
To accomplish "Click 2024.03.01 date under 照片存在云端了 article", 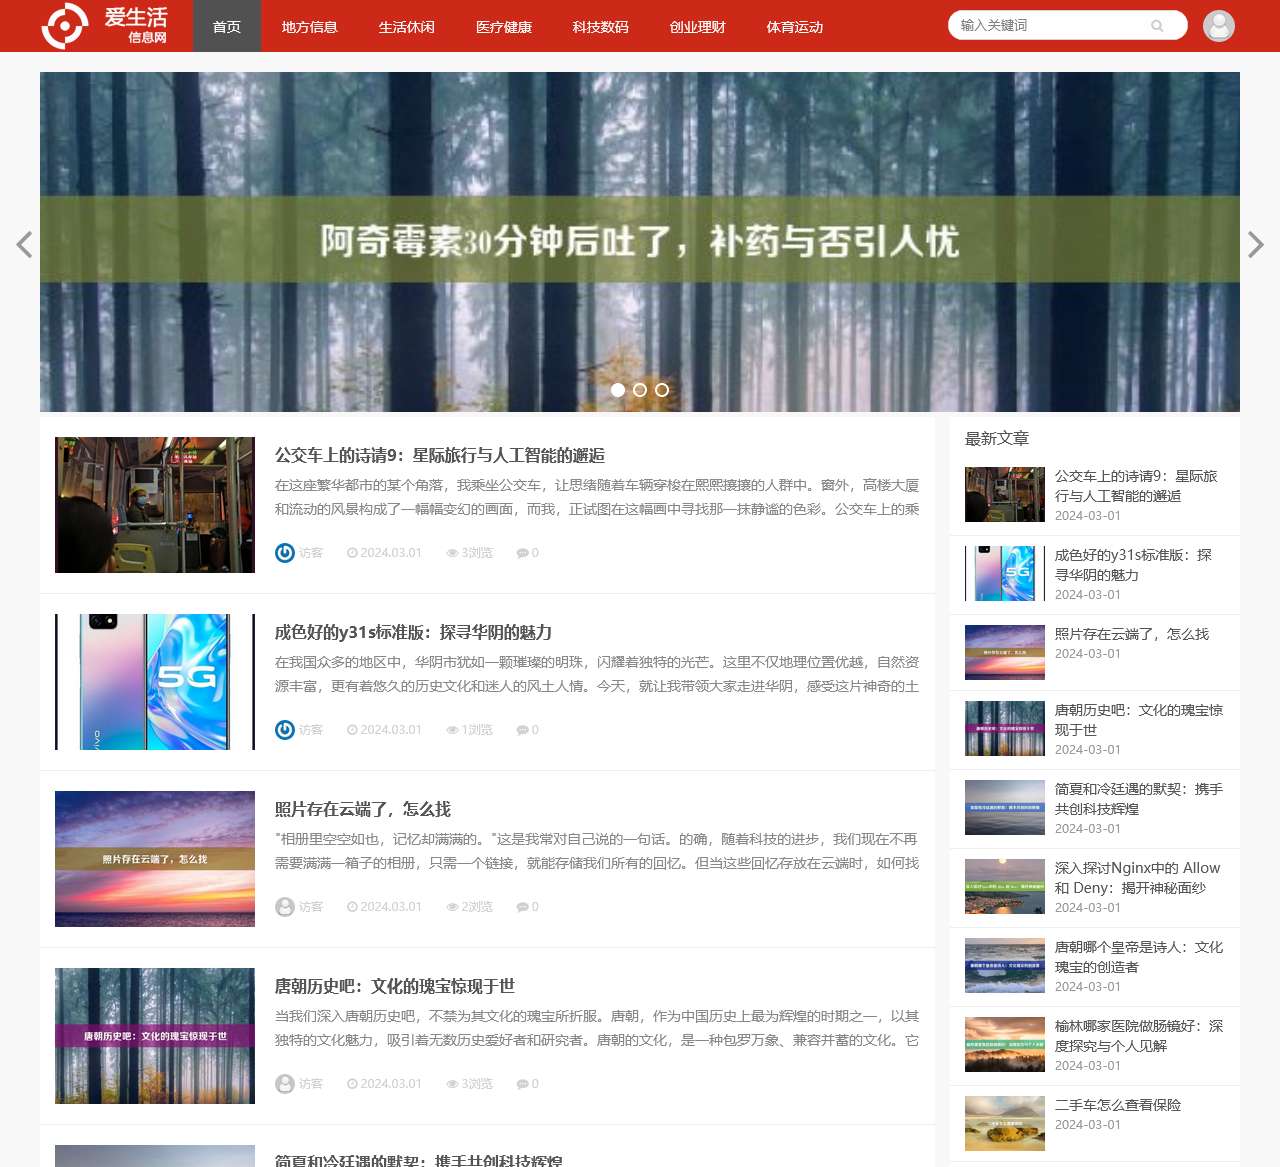I will [x=391, y=907].
